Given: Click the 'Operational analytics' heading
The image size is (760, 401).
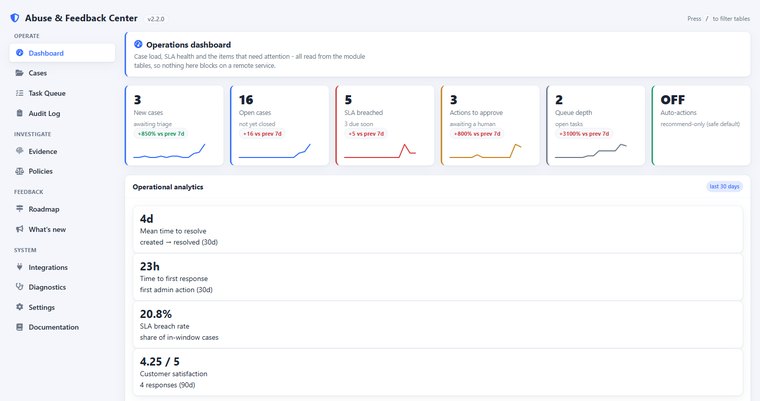Looking at the screenshot, I should [168, 187].
